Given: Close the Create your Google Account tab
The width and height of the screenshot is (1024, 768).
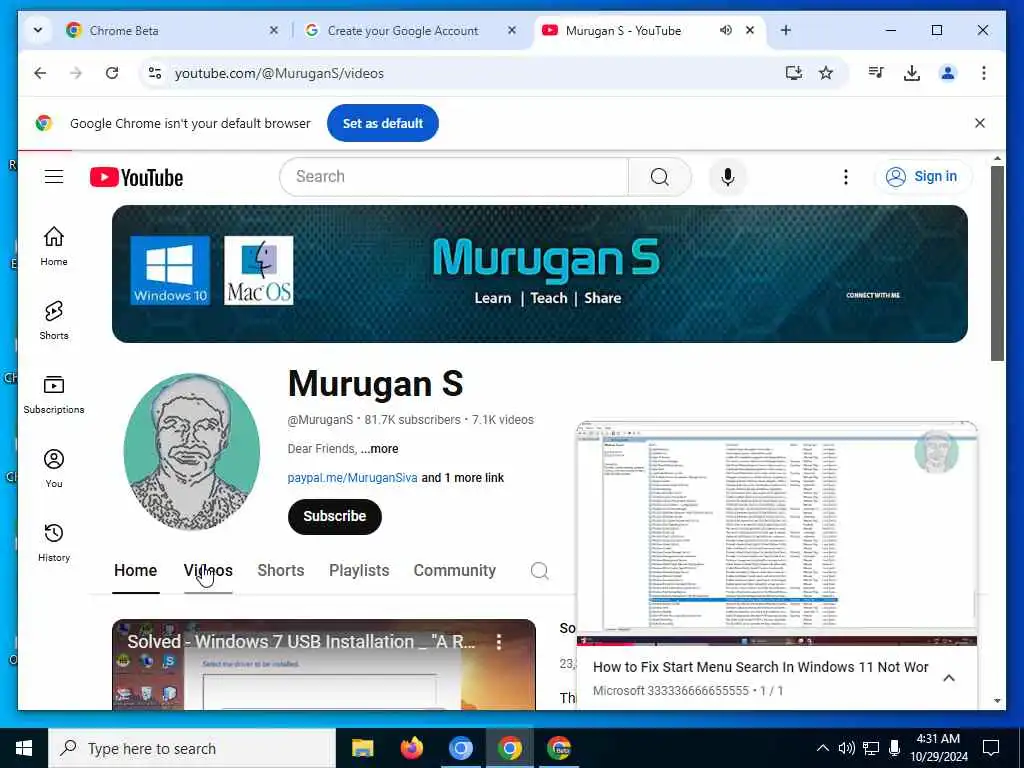Looking at the screenshot, I should point(512,31).
